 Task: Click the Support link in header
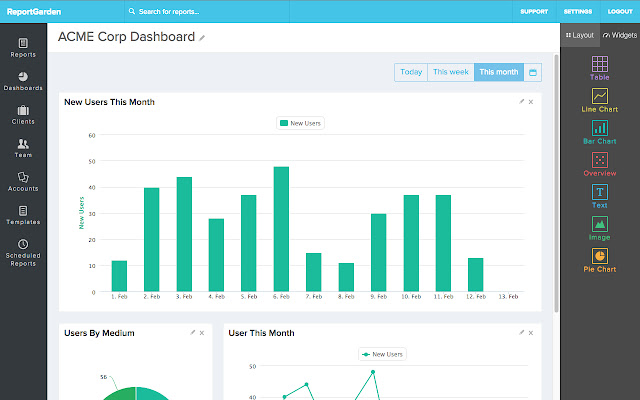(533, 12)
